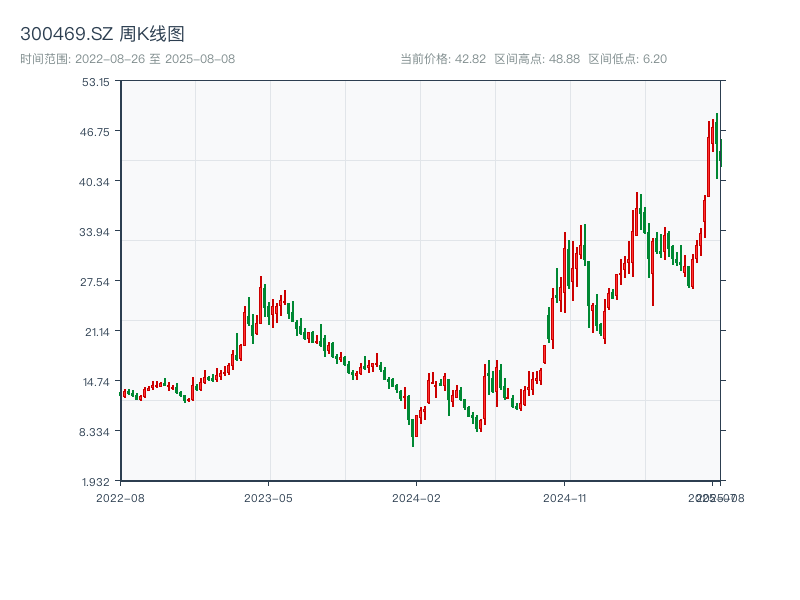
Task: Click the chart title 300469.SZ 周K线图
Action: click(x=102, y=35)
